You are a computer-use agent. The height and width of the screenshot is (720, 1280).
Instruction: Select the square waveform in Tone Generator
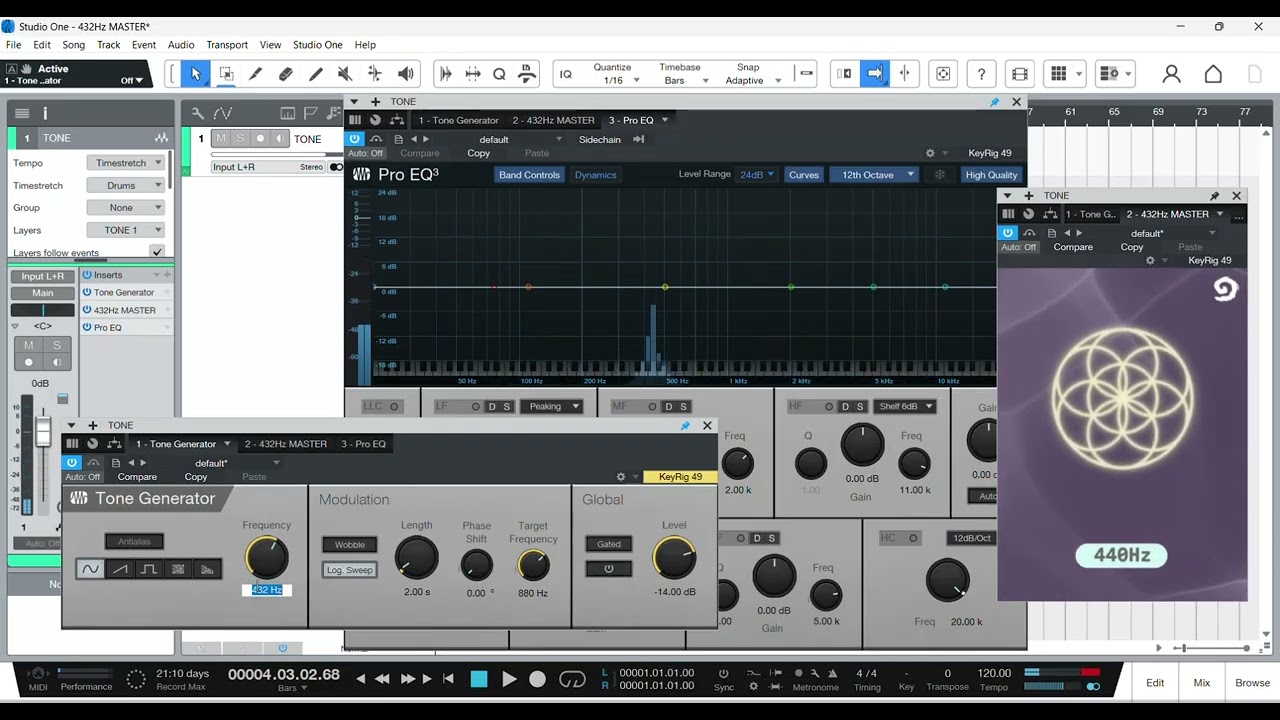(149, 569)
